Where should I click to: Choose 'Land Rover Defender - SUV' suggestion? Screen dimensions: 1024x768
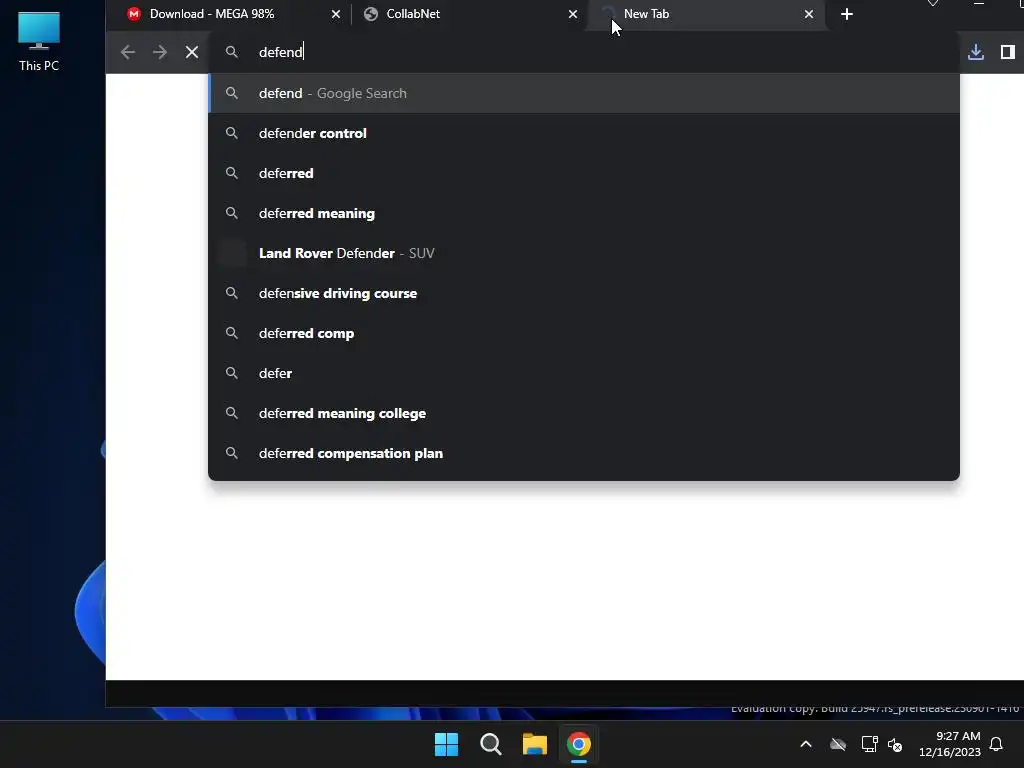(x=584, y=253)
